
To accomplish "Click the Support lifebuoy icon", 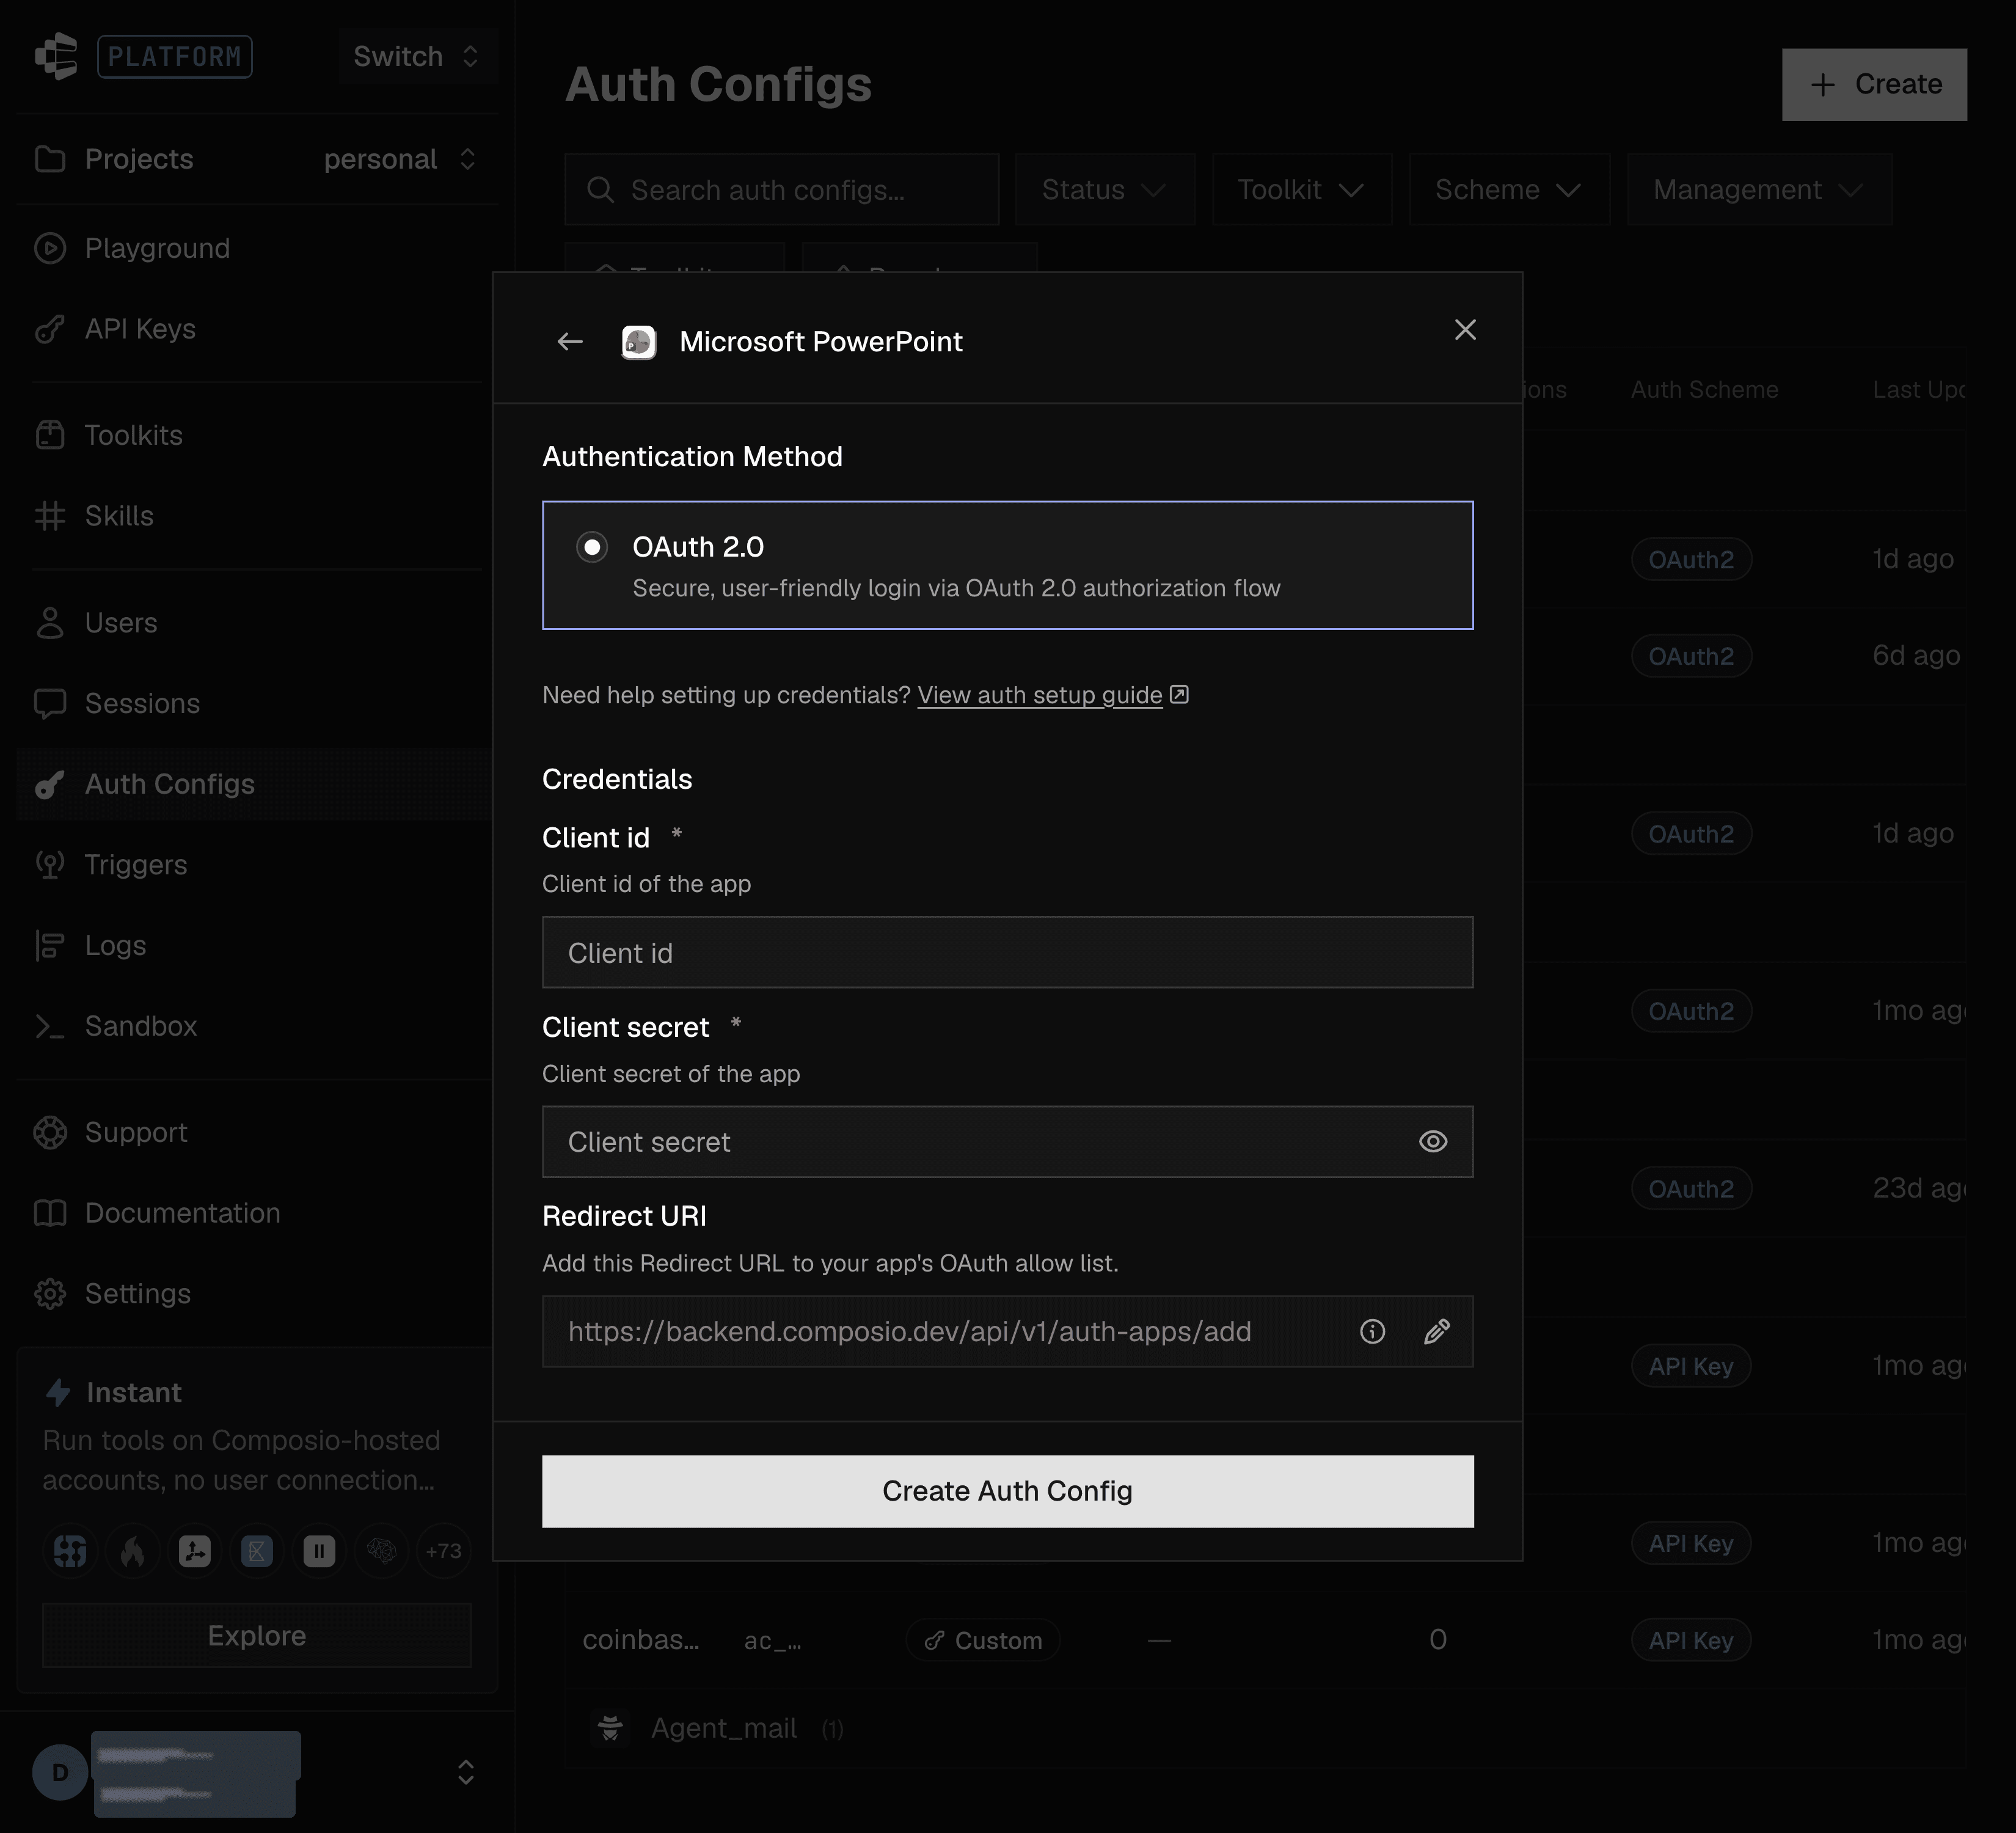I will tap(50, 1132).
